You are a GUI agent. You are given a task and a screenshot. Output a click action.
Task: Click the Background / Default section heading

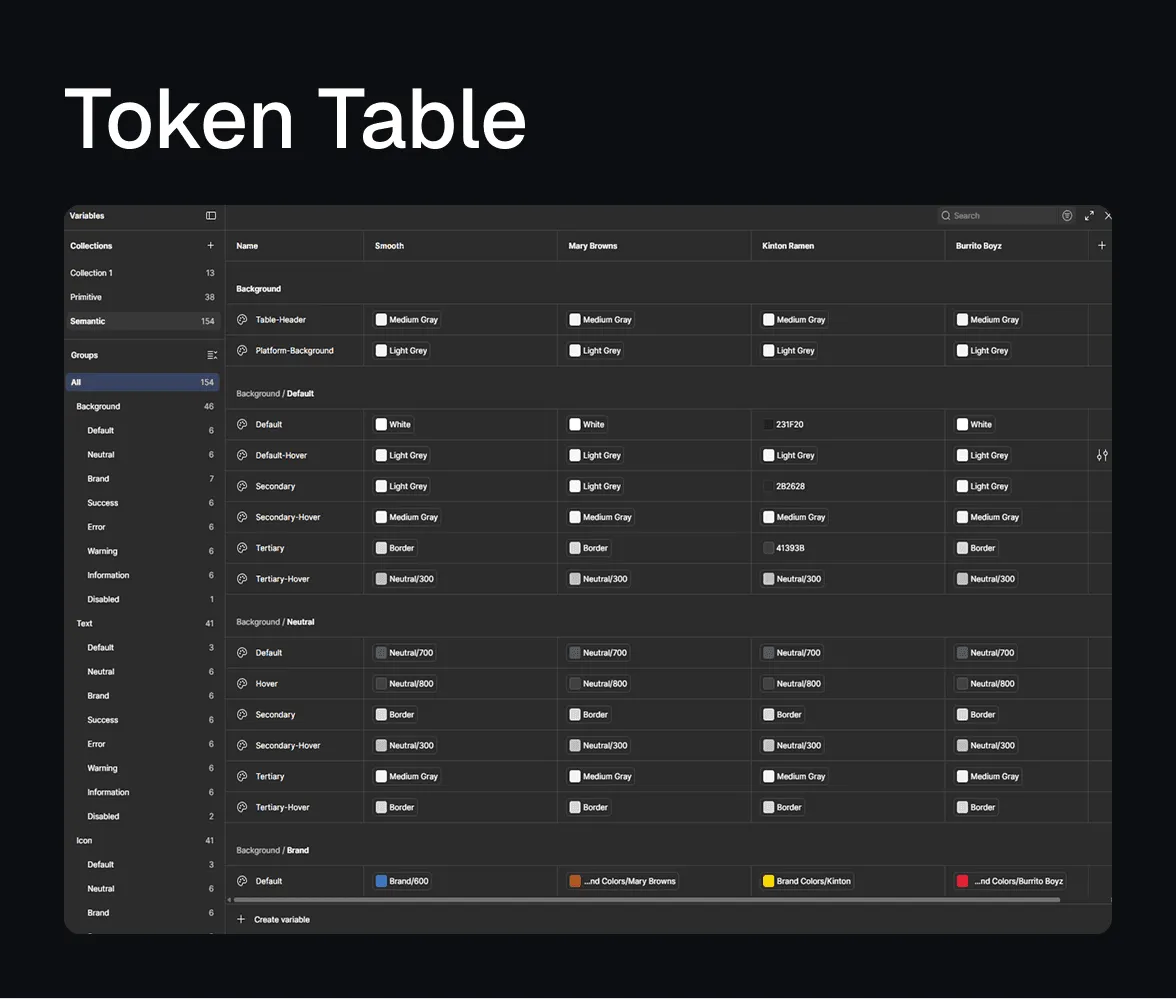click(274, 394)
